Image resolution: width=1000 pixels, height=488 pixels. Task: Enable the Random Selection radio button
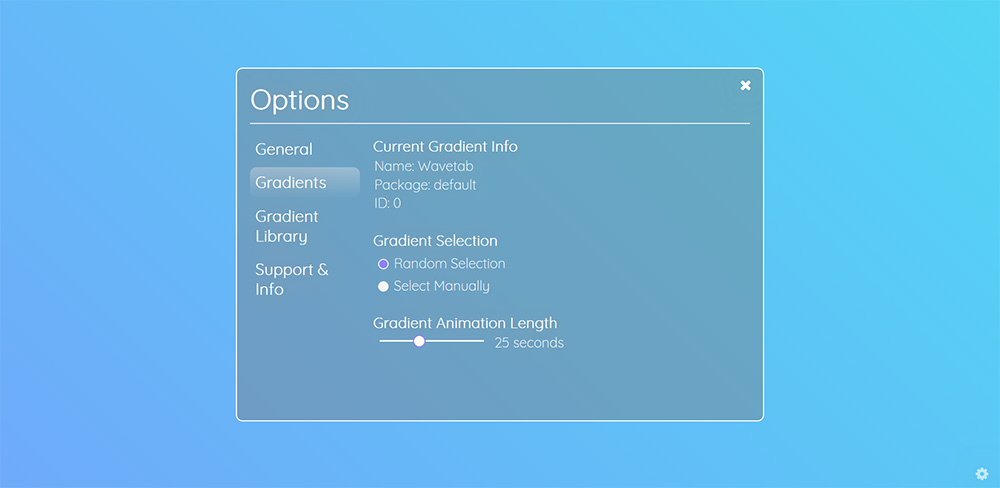pyautogui.click(x=383, y=264)
